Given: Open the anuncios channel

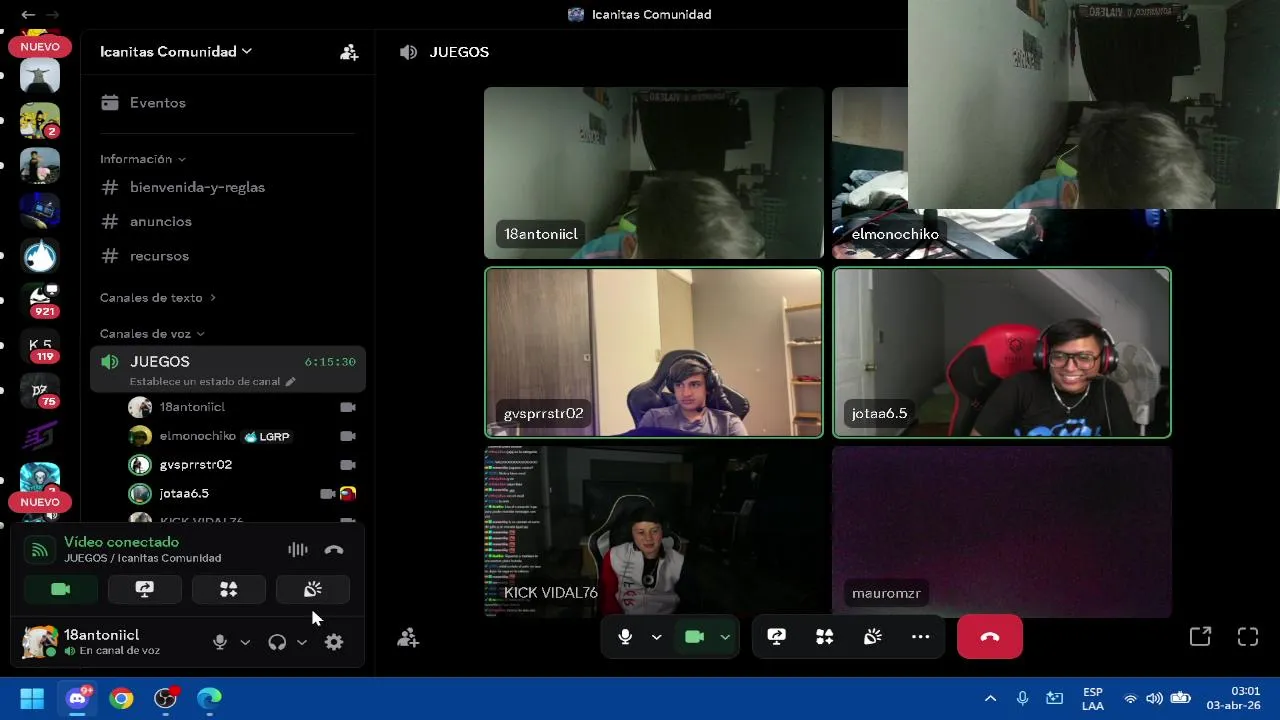Looking at the screenshot, I should point(228,221).
